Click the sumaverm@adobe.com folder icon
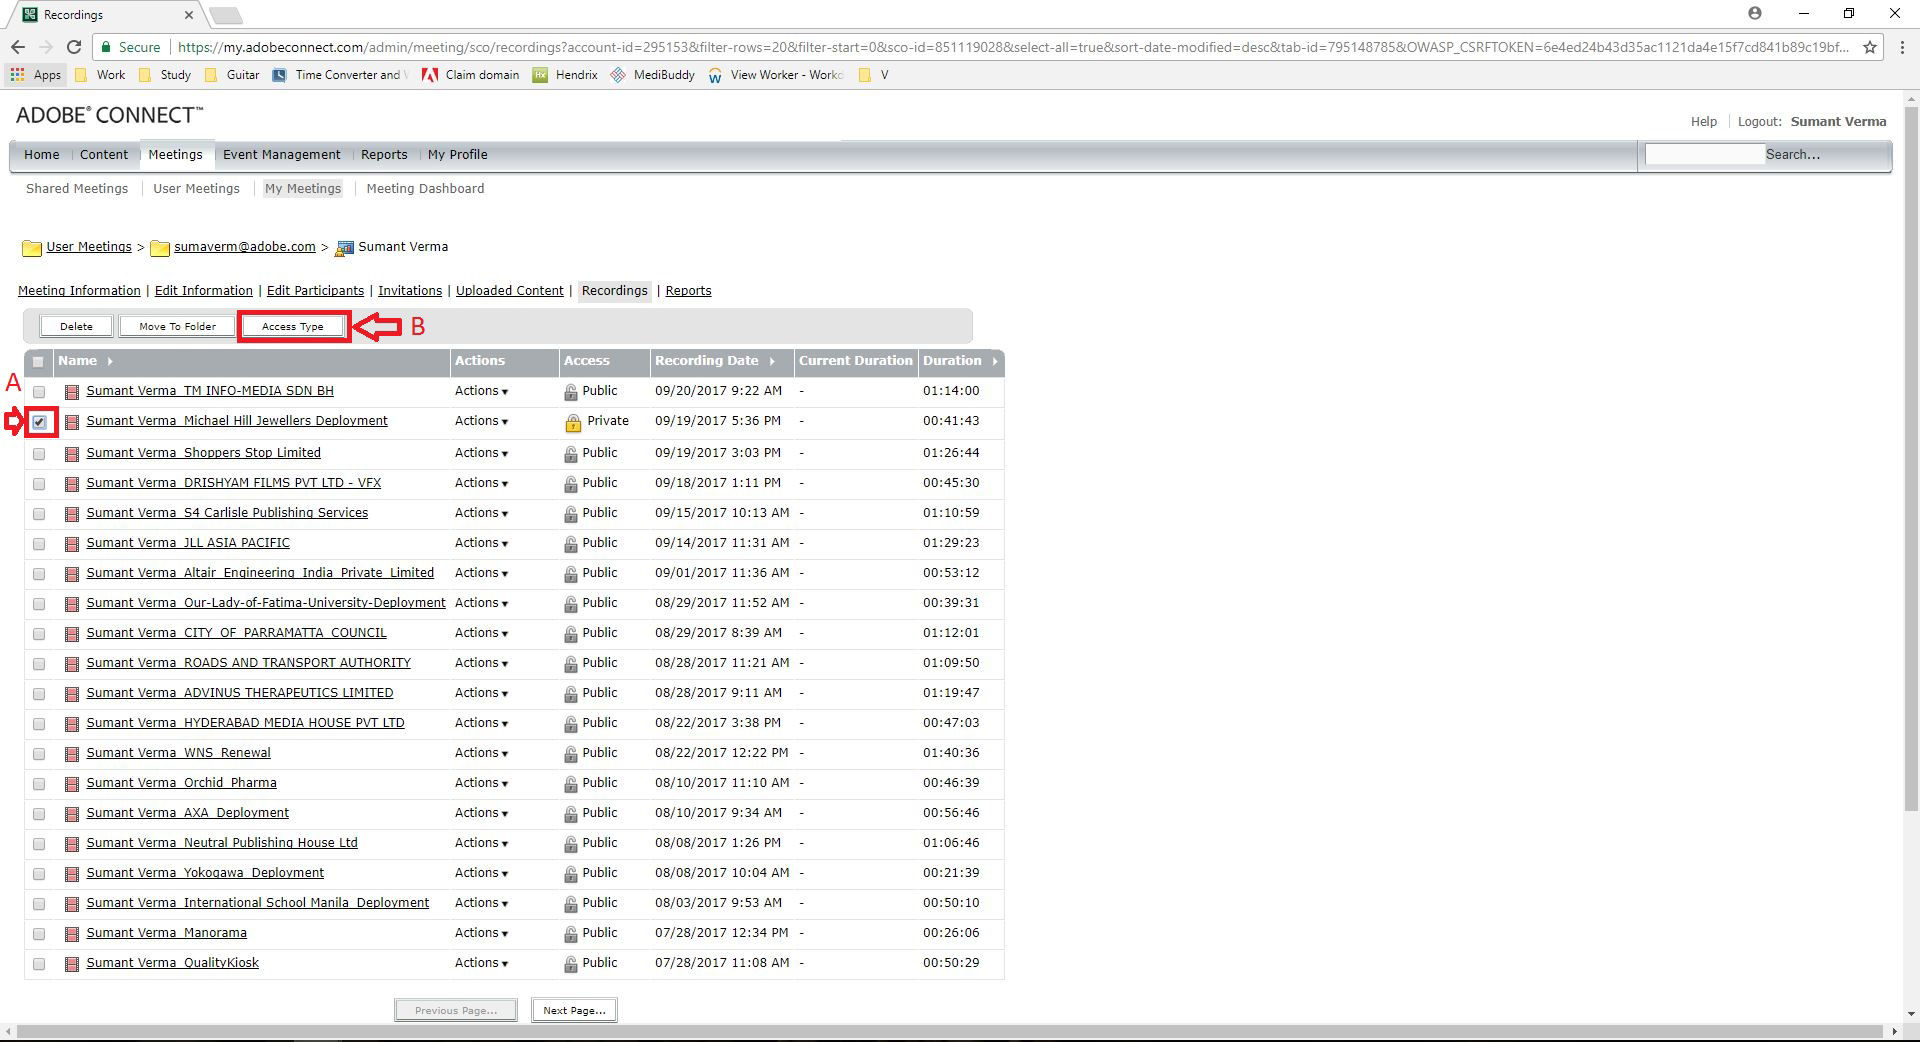The image size is (1920, 1042). click(x=160, y=248)
